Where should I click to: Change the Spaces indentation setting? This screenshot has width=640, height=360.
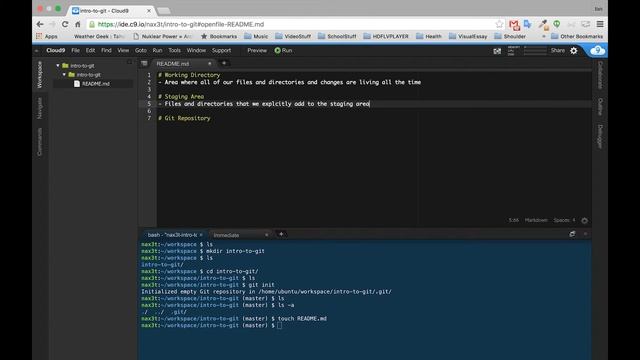(564, 220)
